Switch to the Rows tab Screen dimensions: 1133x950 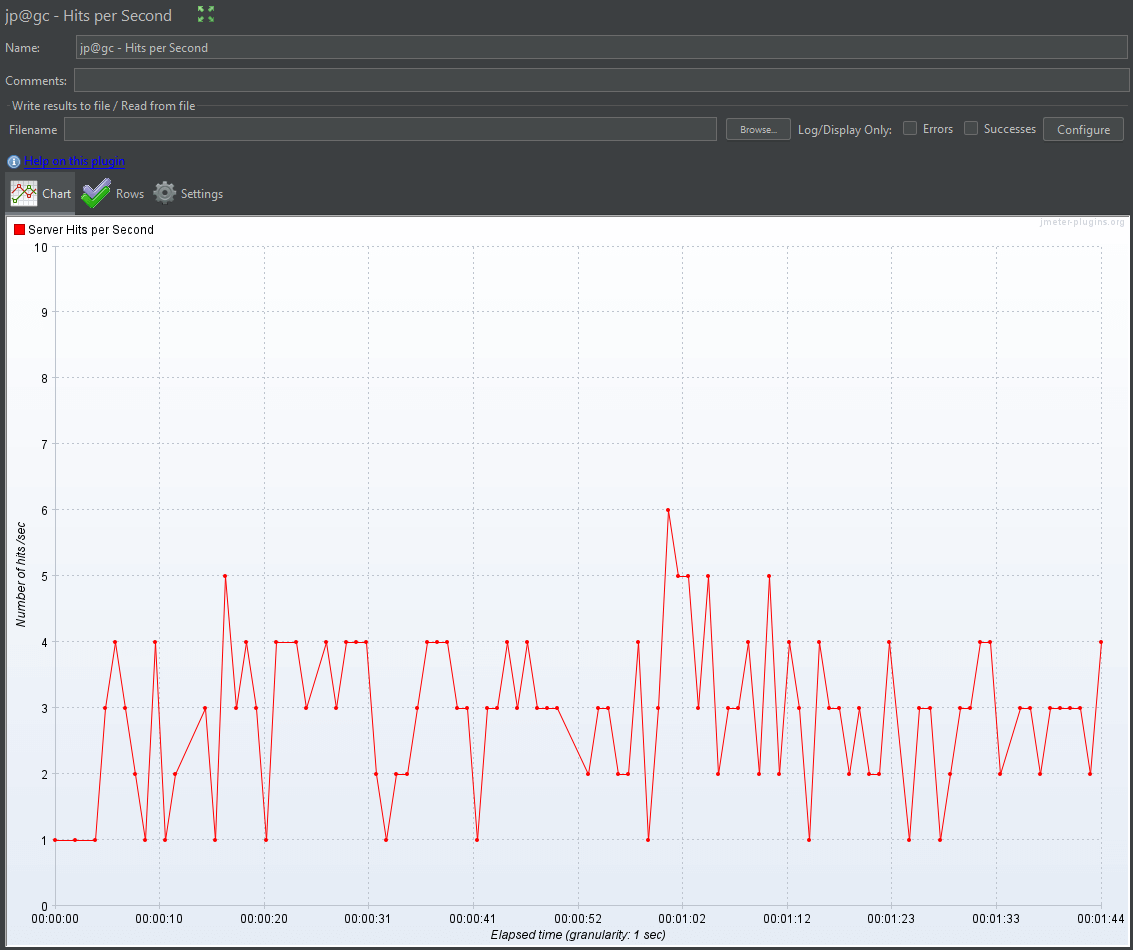129,193
